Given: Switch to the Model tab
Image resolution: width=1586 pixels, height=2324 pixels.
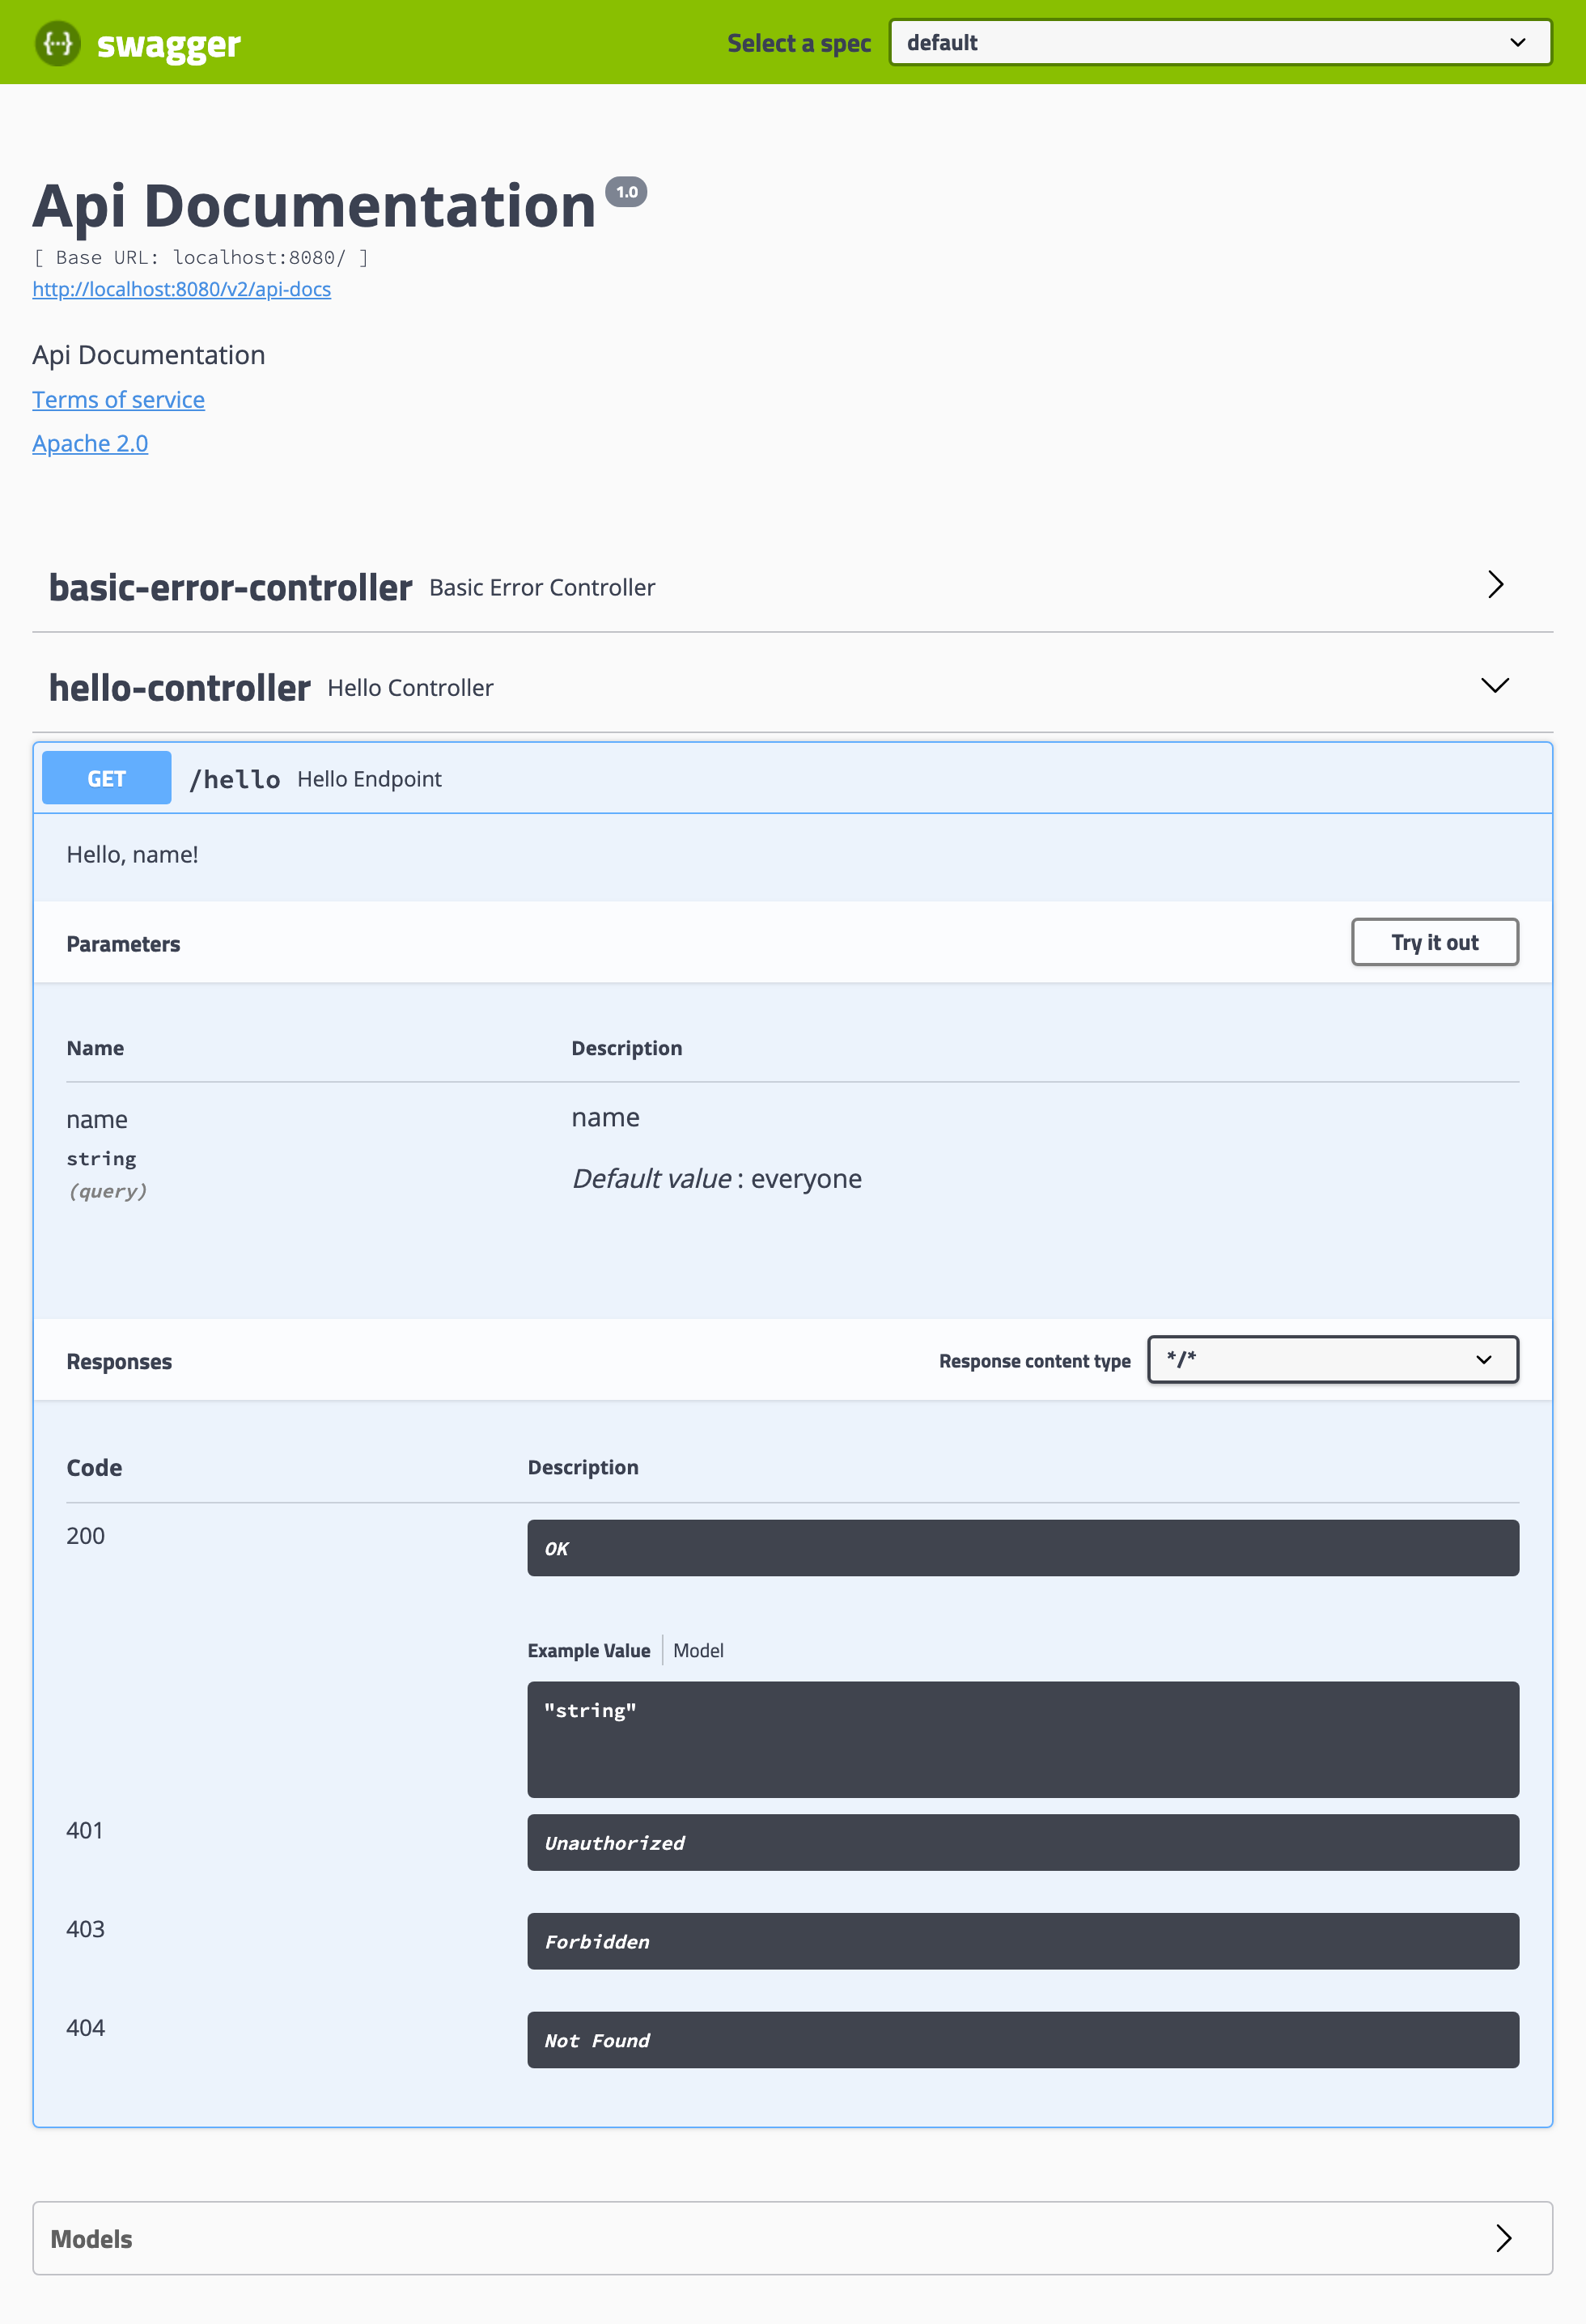Looking at the screenshot, I should point(698,1651).
